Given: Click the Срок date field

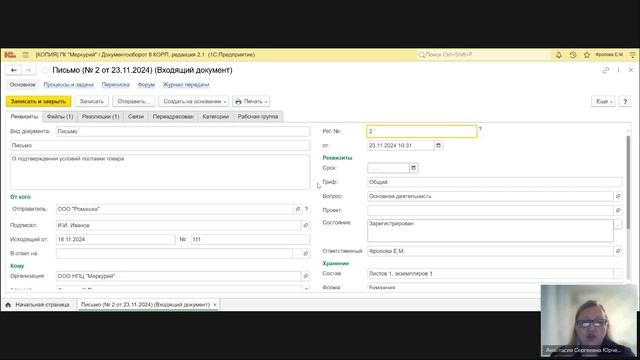Looking at the screenshot, I should tap(388, 168).
